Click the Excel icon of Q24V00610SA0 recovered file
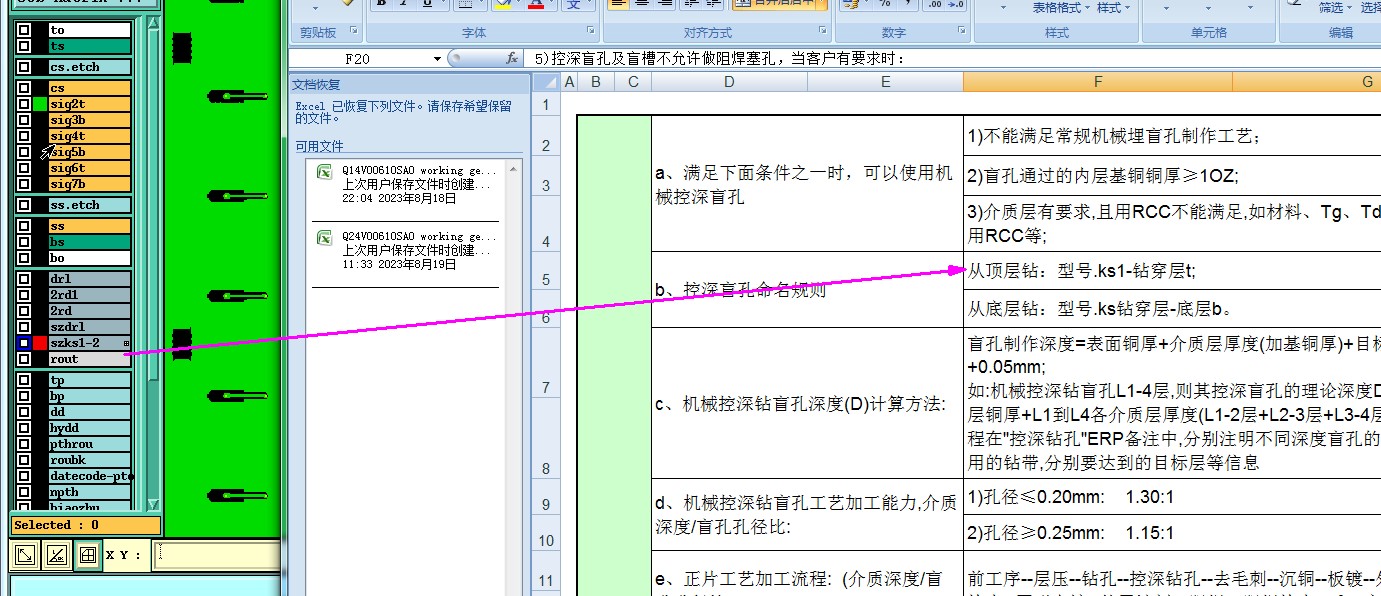The image size is (1381, 596). [324, 238]
